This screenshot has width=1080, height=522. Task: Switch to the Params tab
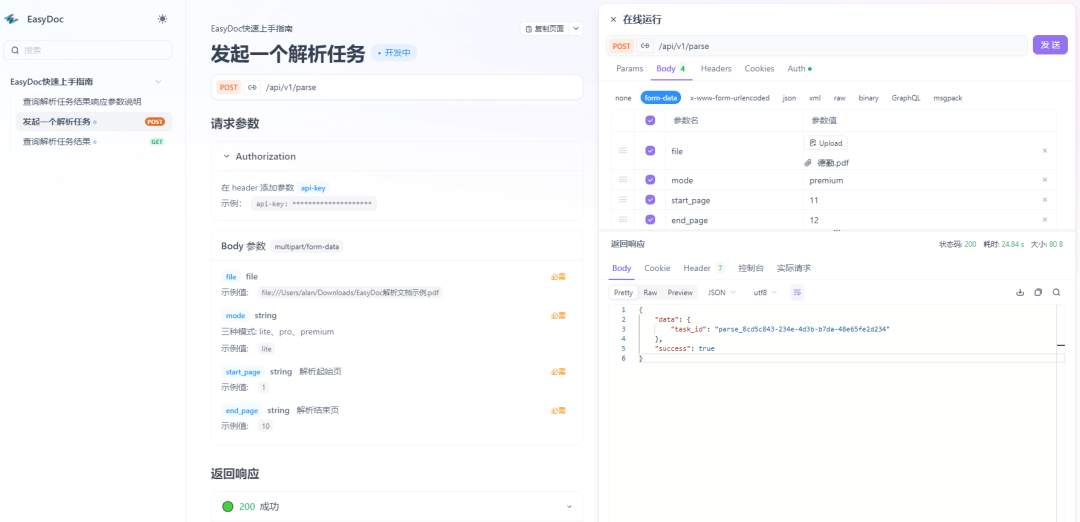point(630,69)
